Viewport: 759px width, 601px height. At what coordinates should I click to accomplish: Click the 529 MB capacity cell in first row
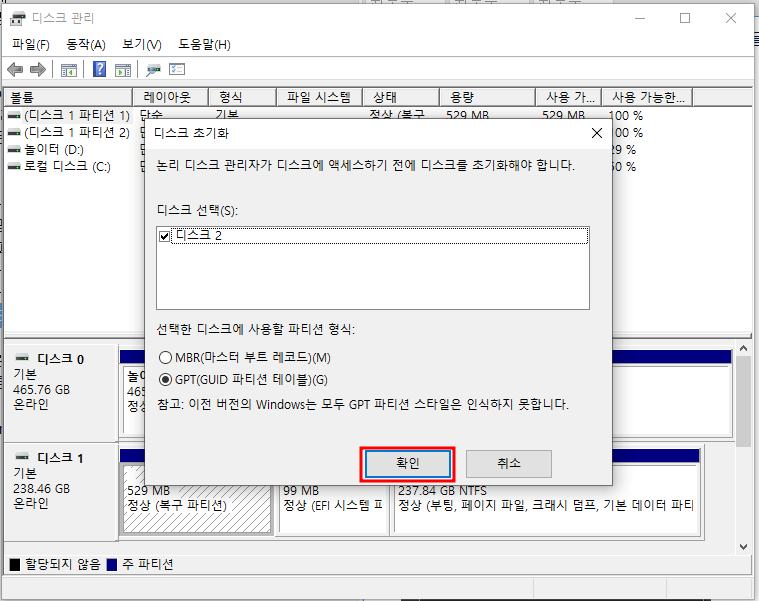point(468,116)
